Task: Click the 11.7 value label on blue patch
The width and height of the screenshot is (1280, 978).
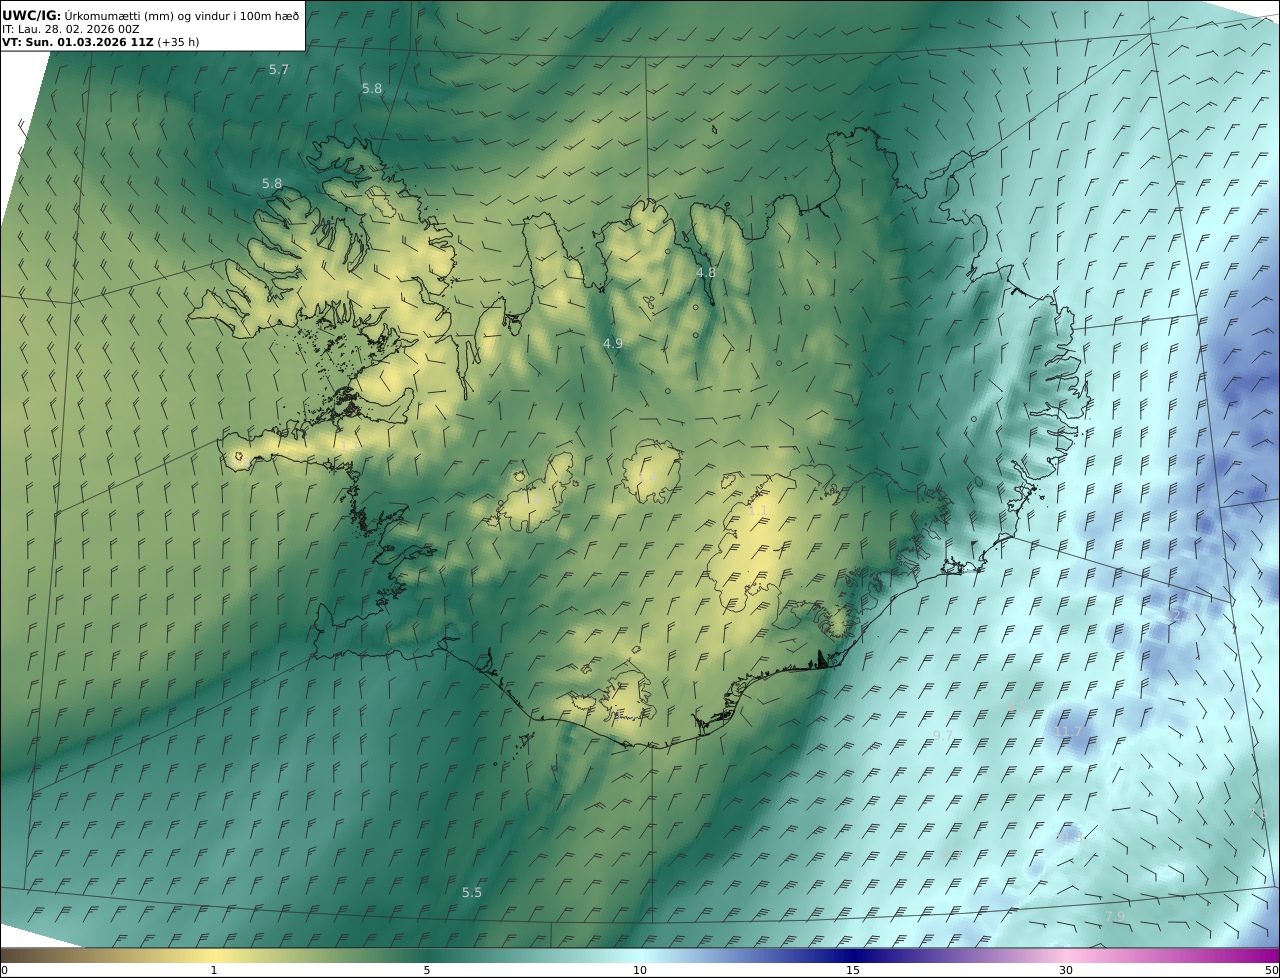Action: [x=1069, y=732]
